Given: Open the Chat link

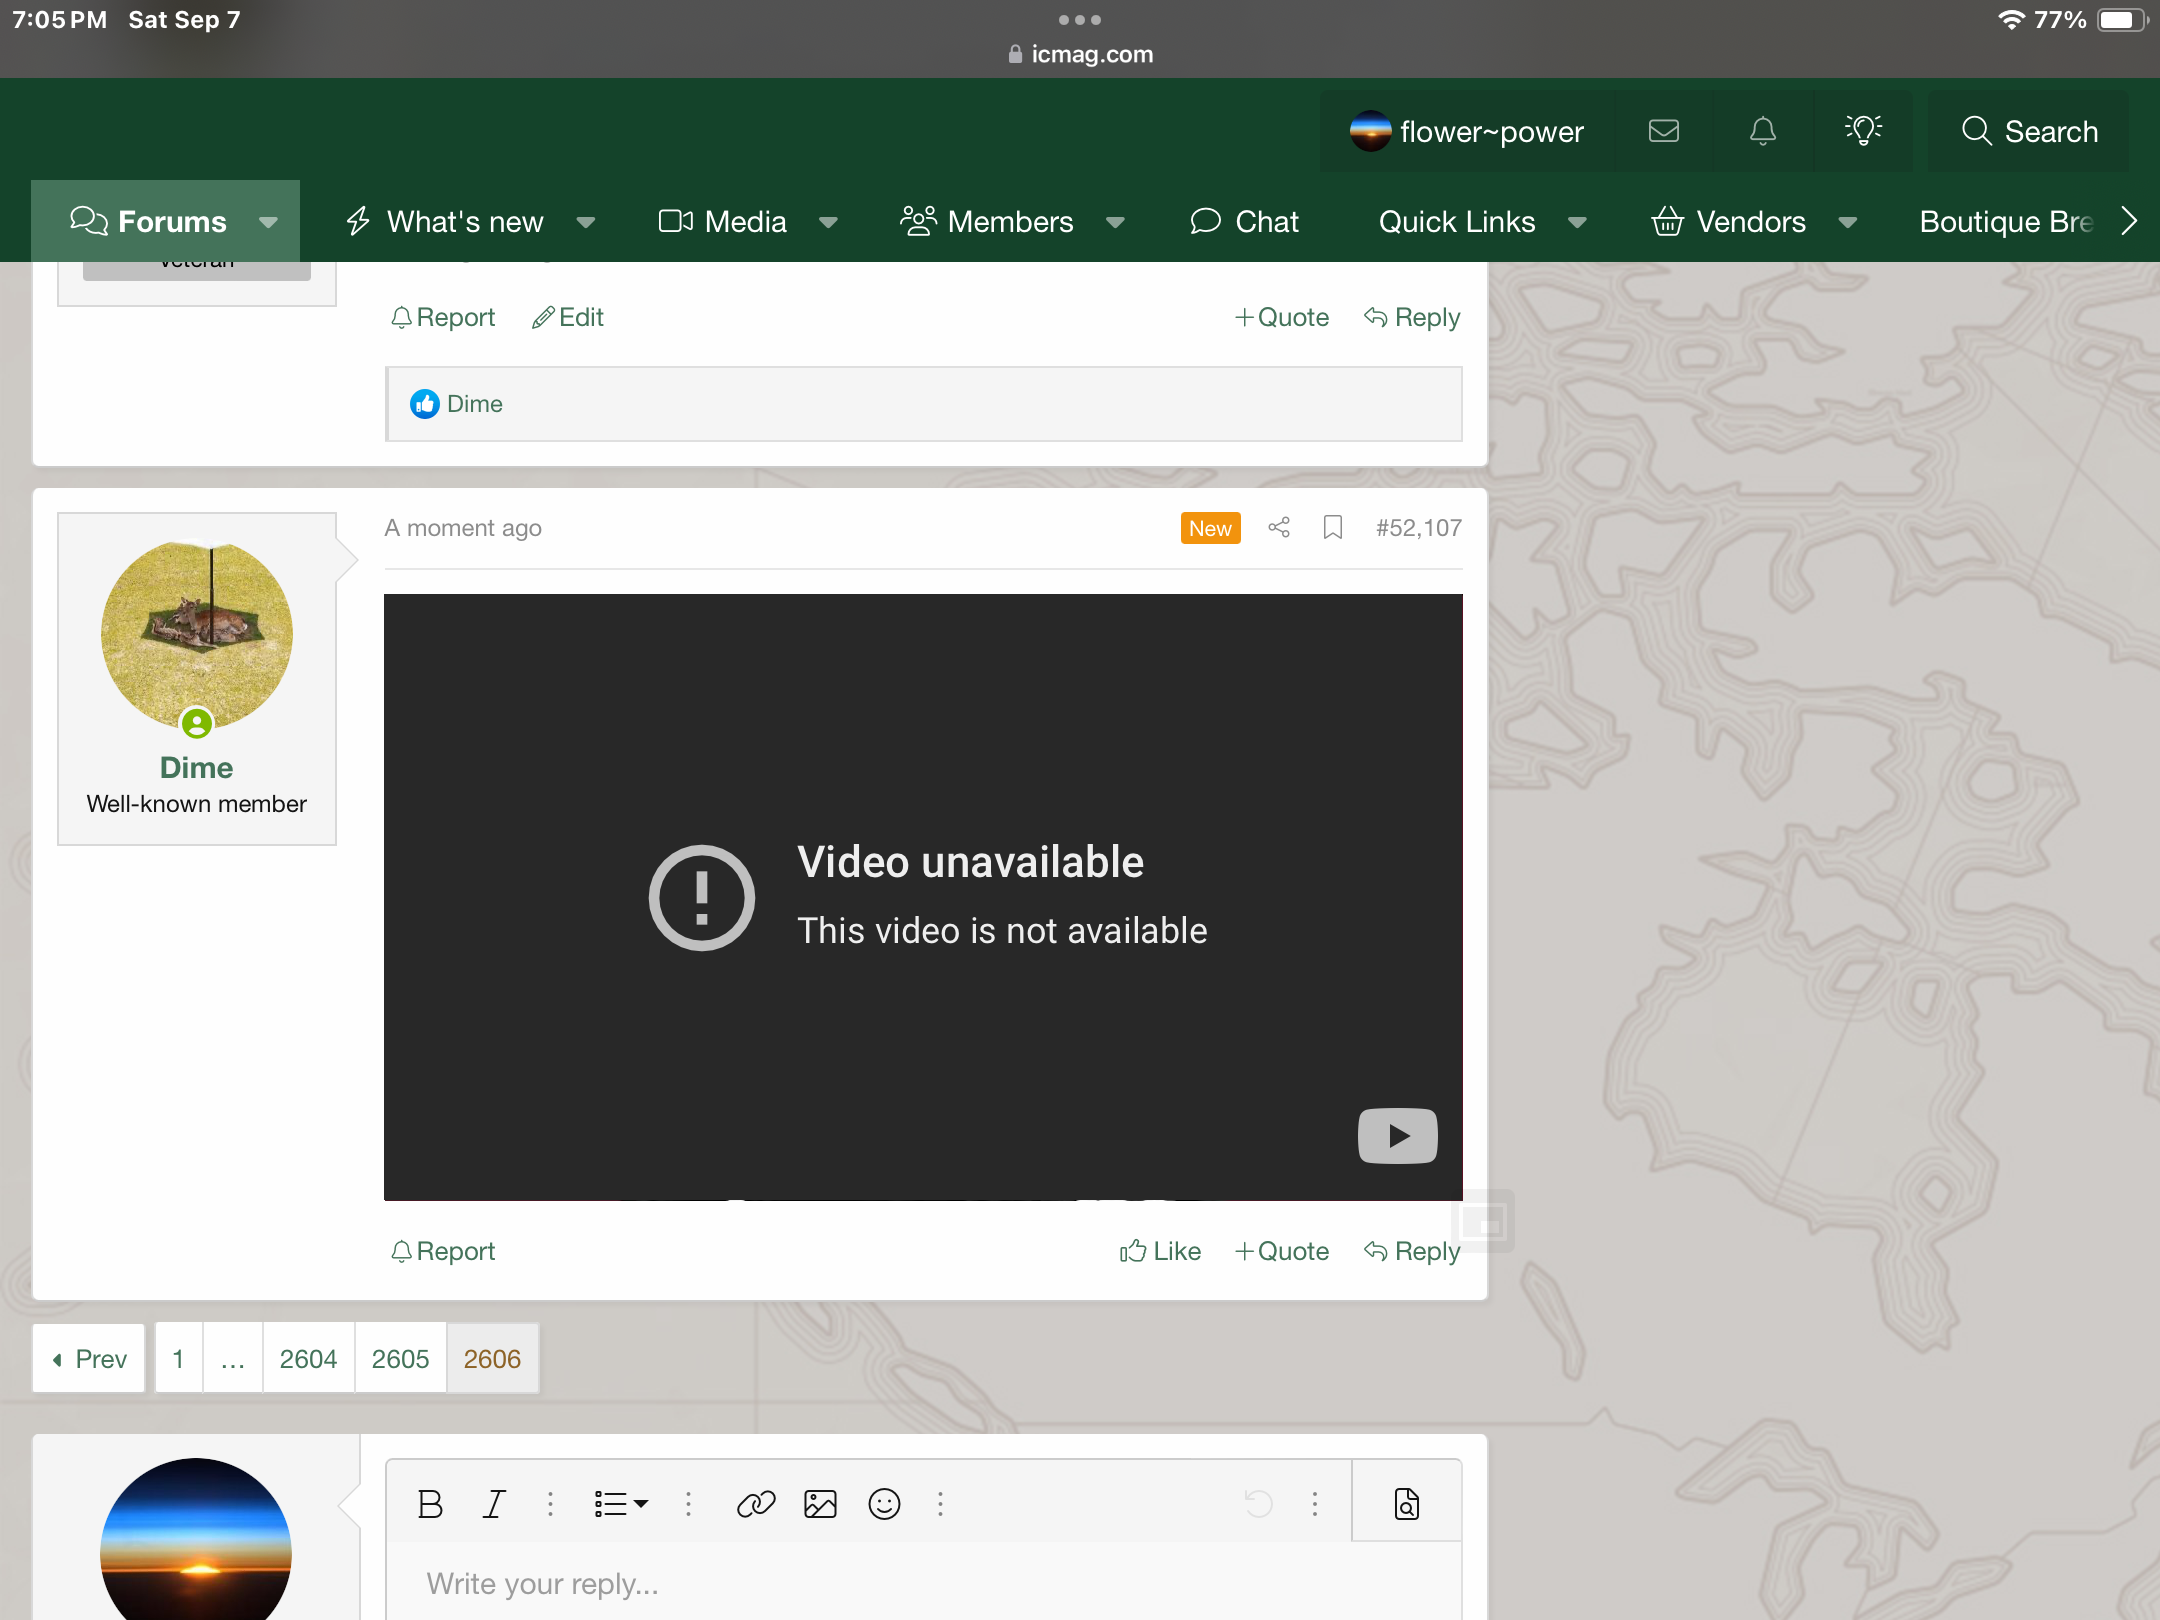Looking at the screenshot, I should tap(1244, 221).
